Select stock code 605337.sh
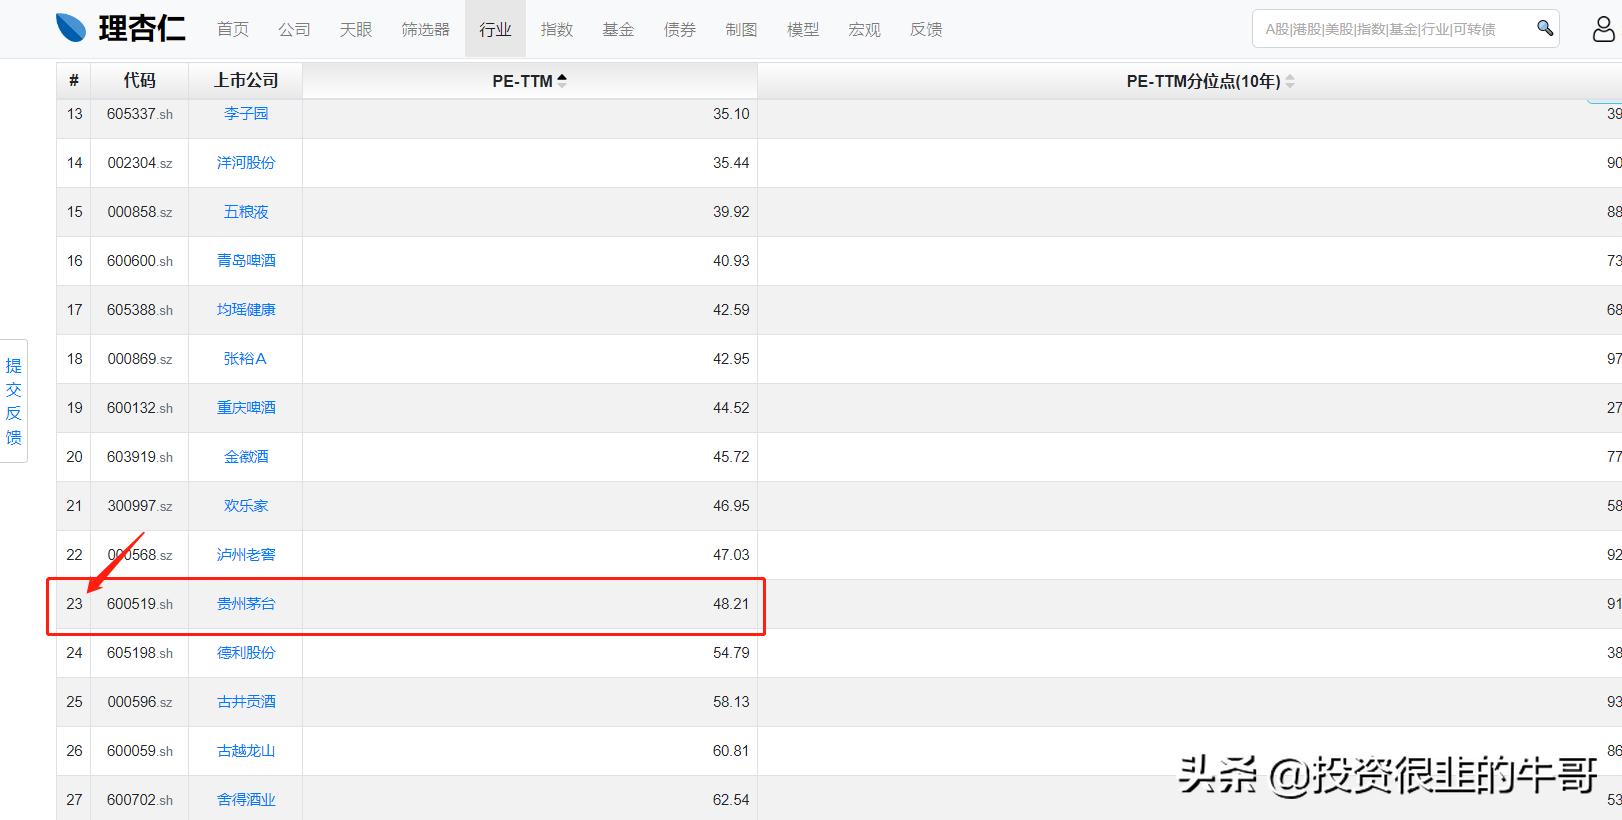 click(x=140, y=114)
